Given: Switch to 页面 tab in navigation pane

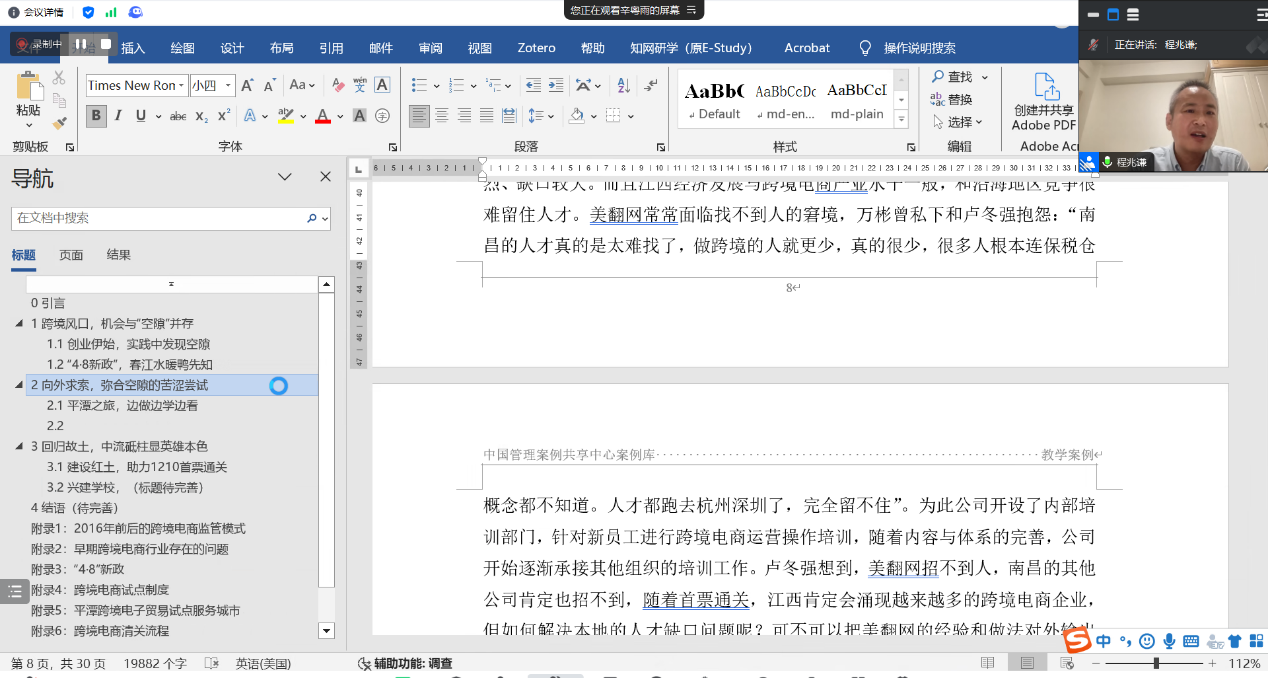Looking at the screenshot, I should pos(71,255).
